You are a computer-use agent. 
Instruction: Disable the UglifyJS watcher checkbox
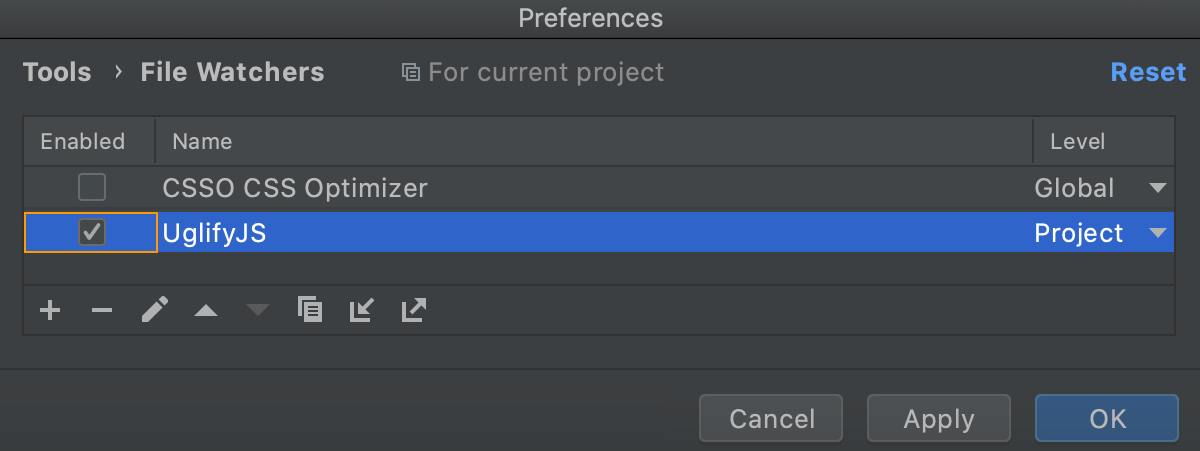[x=92, y=233]
